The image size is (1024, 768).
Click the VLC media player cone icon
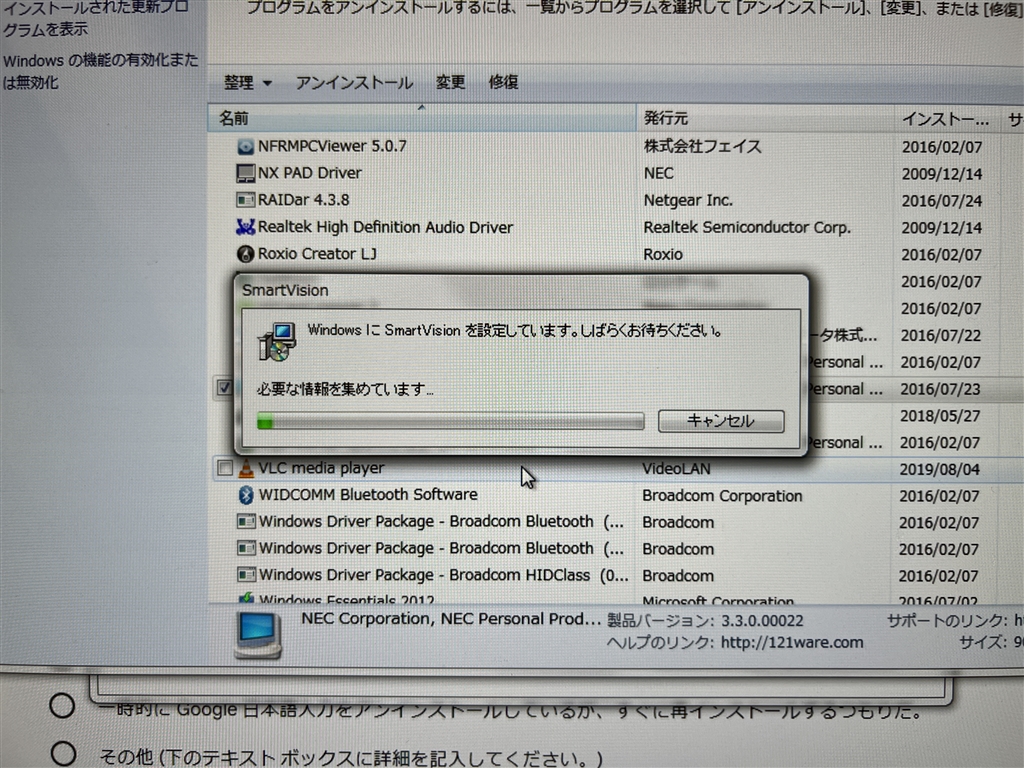pos(246,468)
